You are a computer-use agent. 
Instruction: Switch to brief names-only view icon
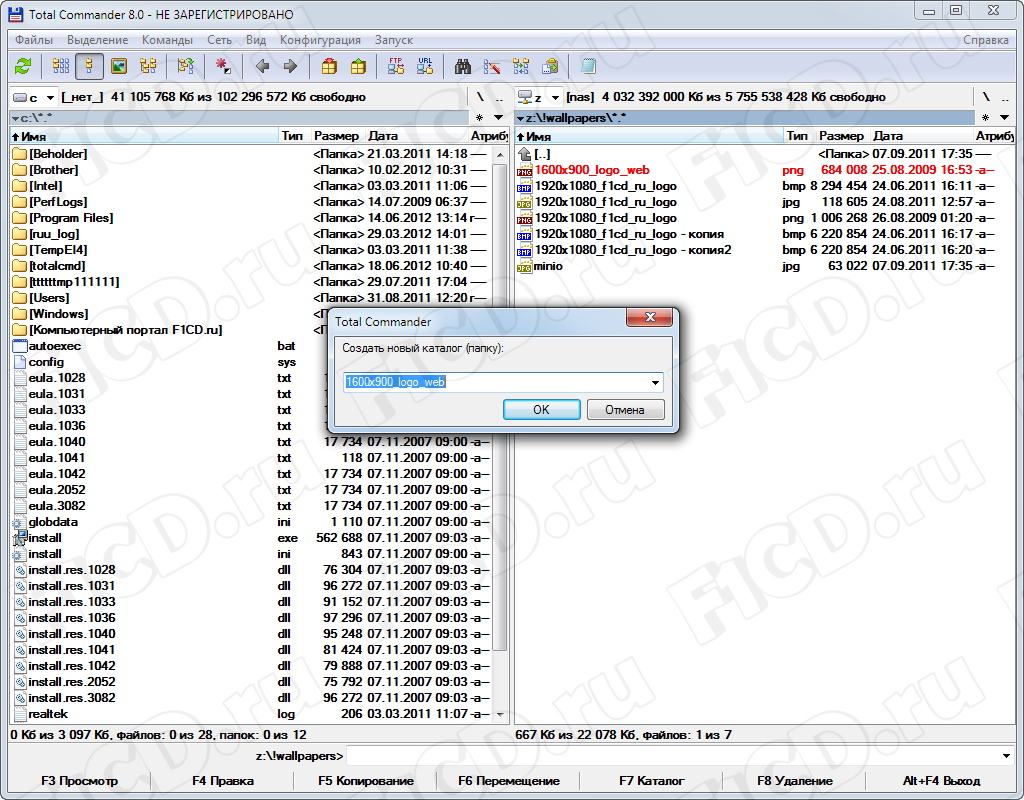(61, 66)
